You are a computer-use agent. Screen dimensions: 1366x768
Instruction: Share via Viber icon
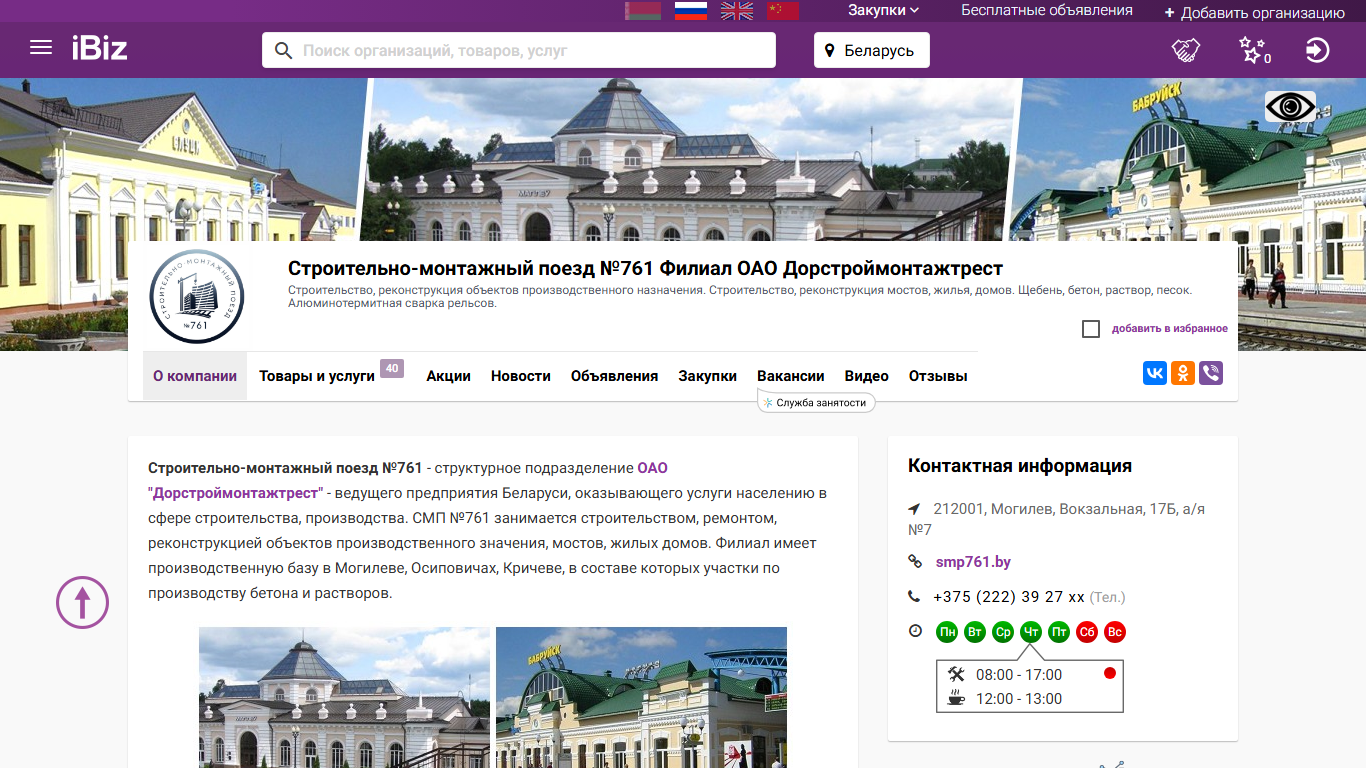[1211, 373]
